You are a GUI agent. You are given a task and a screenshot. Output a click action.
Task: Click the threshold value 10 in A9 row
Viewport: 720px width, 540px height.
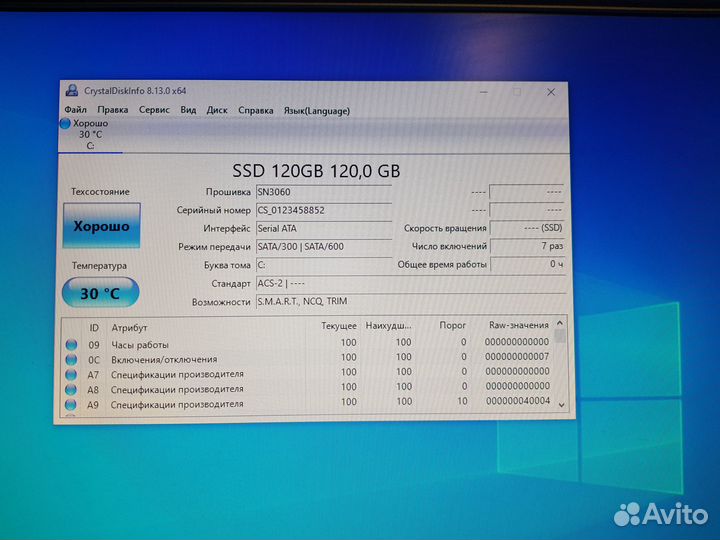click(462, 401)
